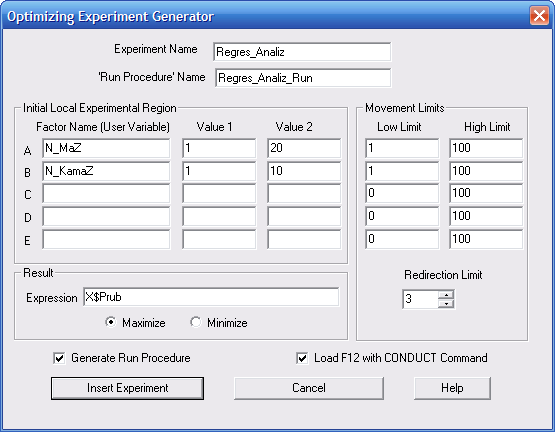Click the Redirection Limit value field
The image size is (555, 432).
420,299
